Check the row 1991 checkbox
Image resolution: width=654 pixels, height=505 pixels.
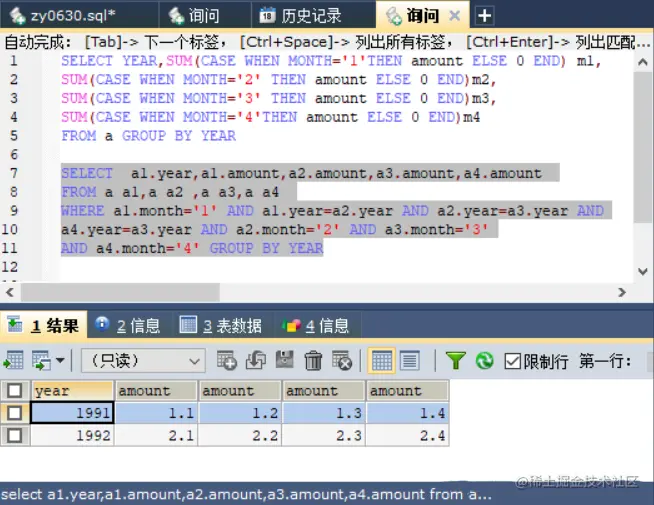pyautogui.click(x=15, y=413)
